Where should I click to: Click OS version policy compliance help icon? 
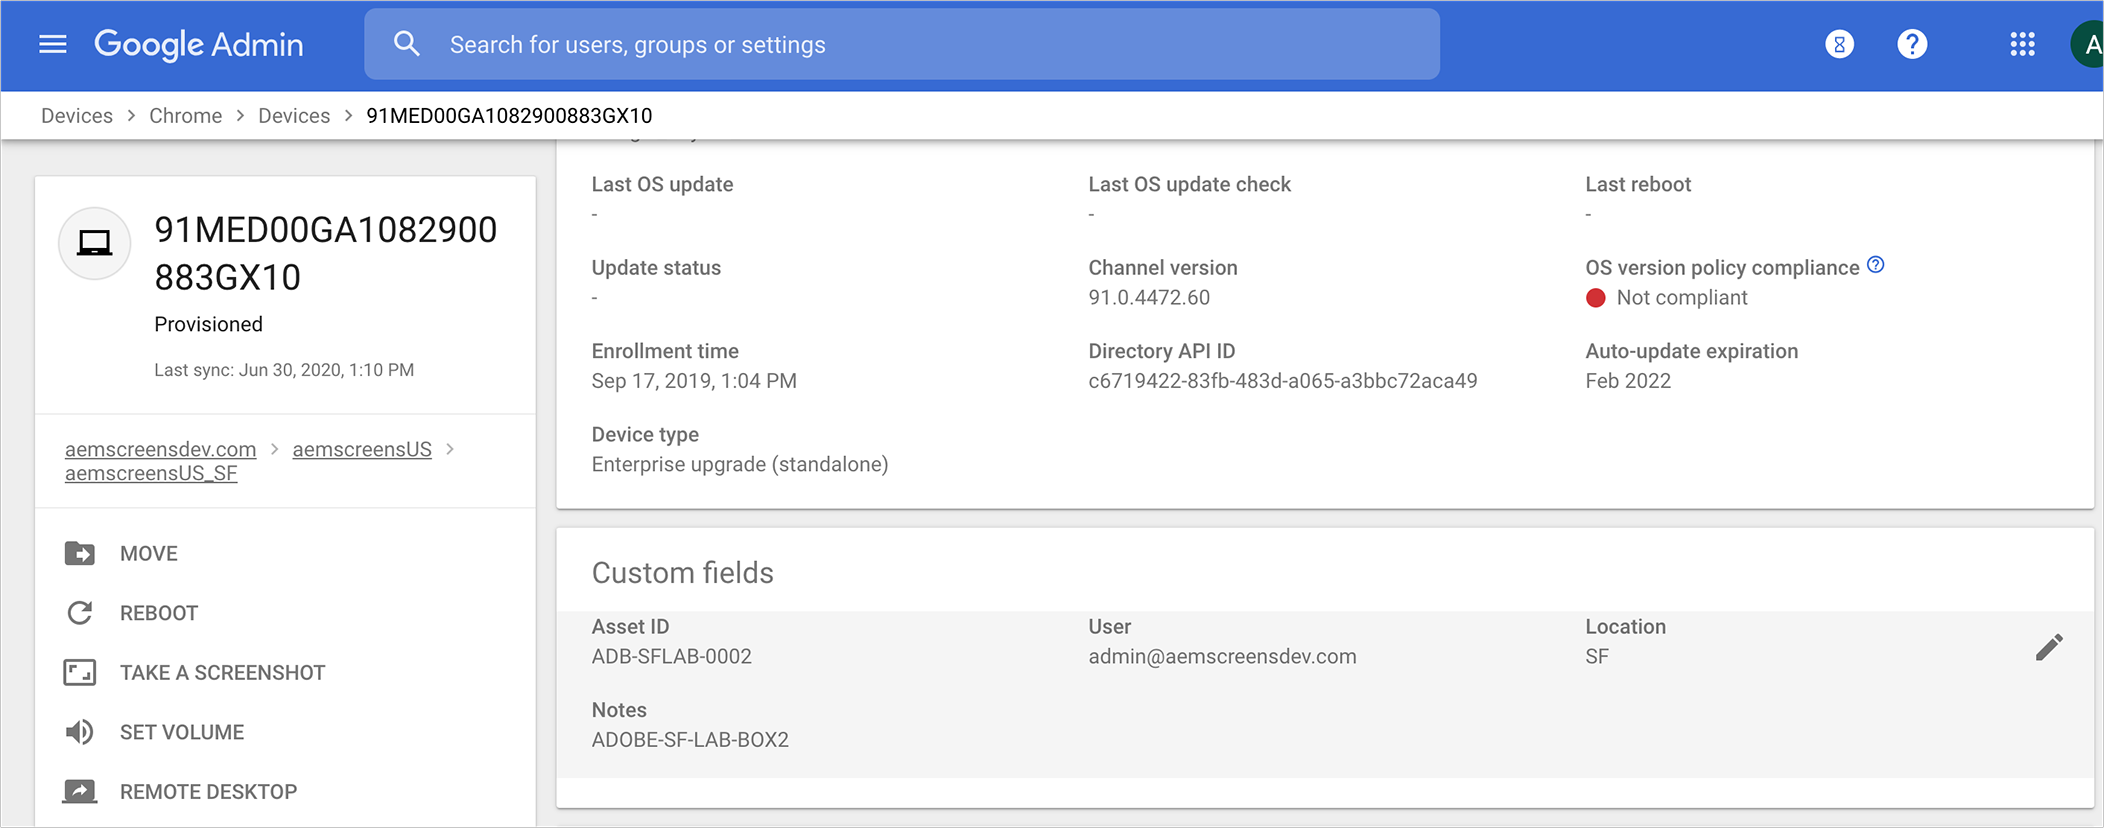1875,265
